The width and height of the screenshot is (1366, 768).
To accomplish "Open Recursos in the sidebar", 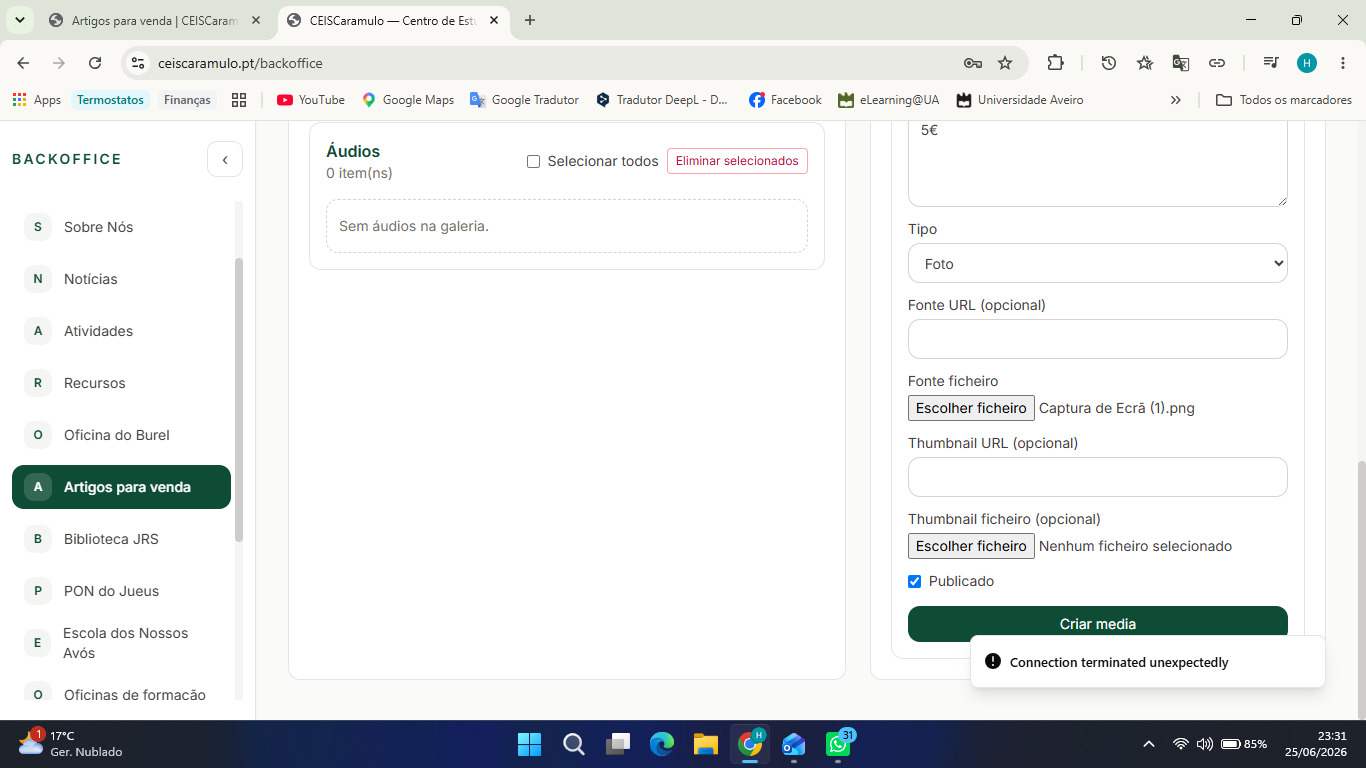I will (121, 383).
